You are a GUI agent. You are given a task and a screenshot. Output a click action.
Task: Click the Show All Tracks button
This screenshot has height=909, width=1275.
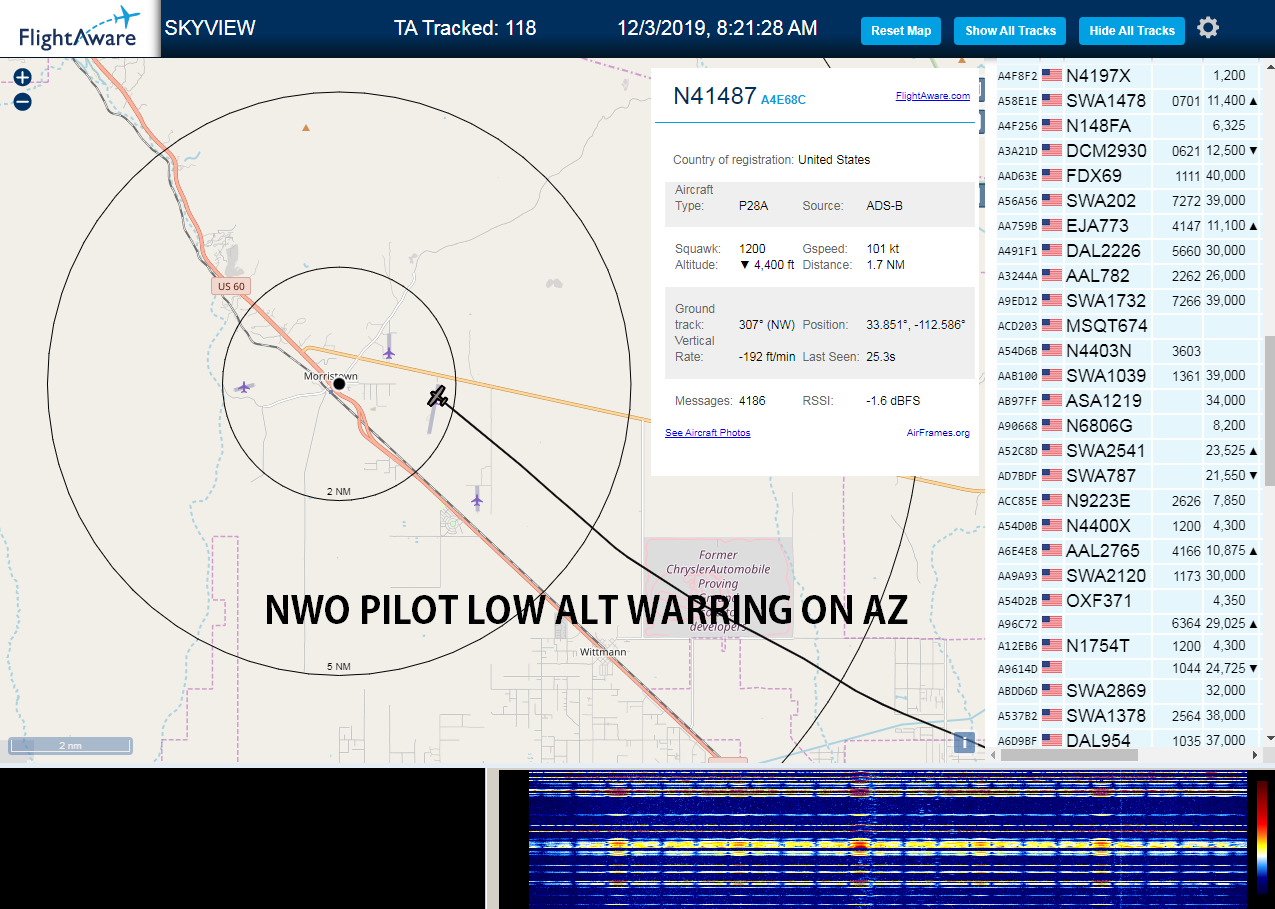click(1010, 31)
